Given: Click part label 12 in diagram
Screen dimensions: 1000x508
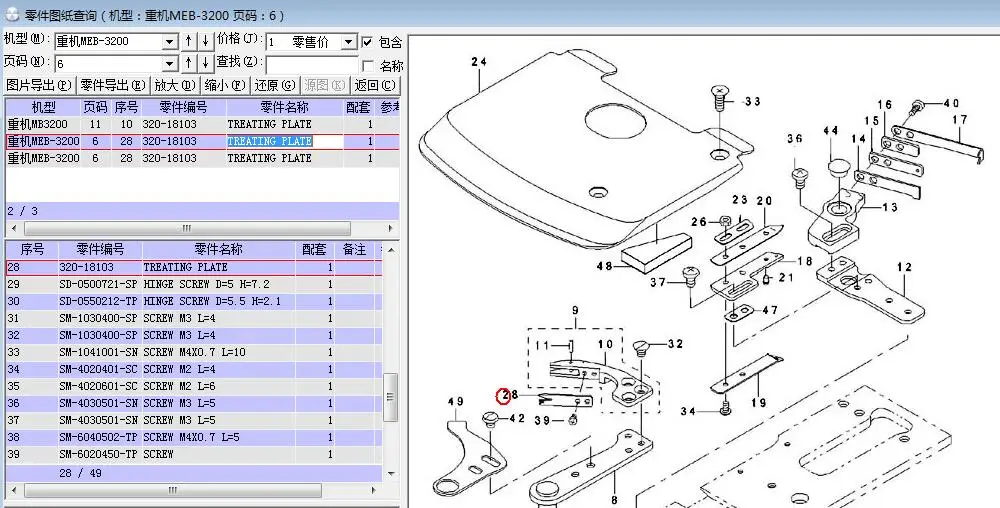Looking at the screenshot, I should click(904, 267).
